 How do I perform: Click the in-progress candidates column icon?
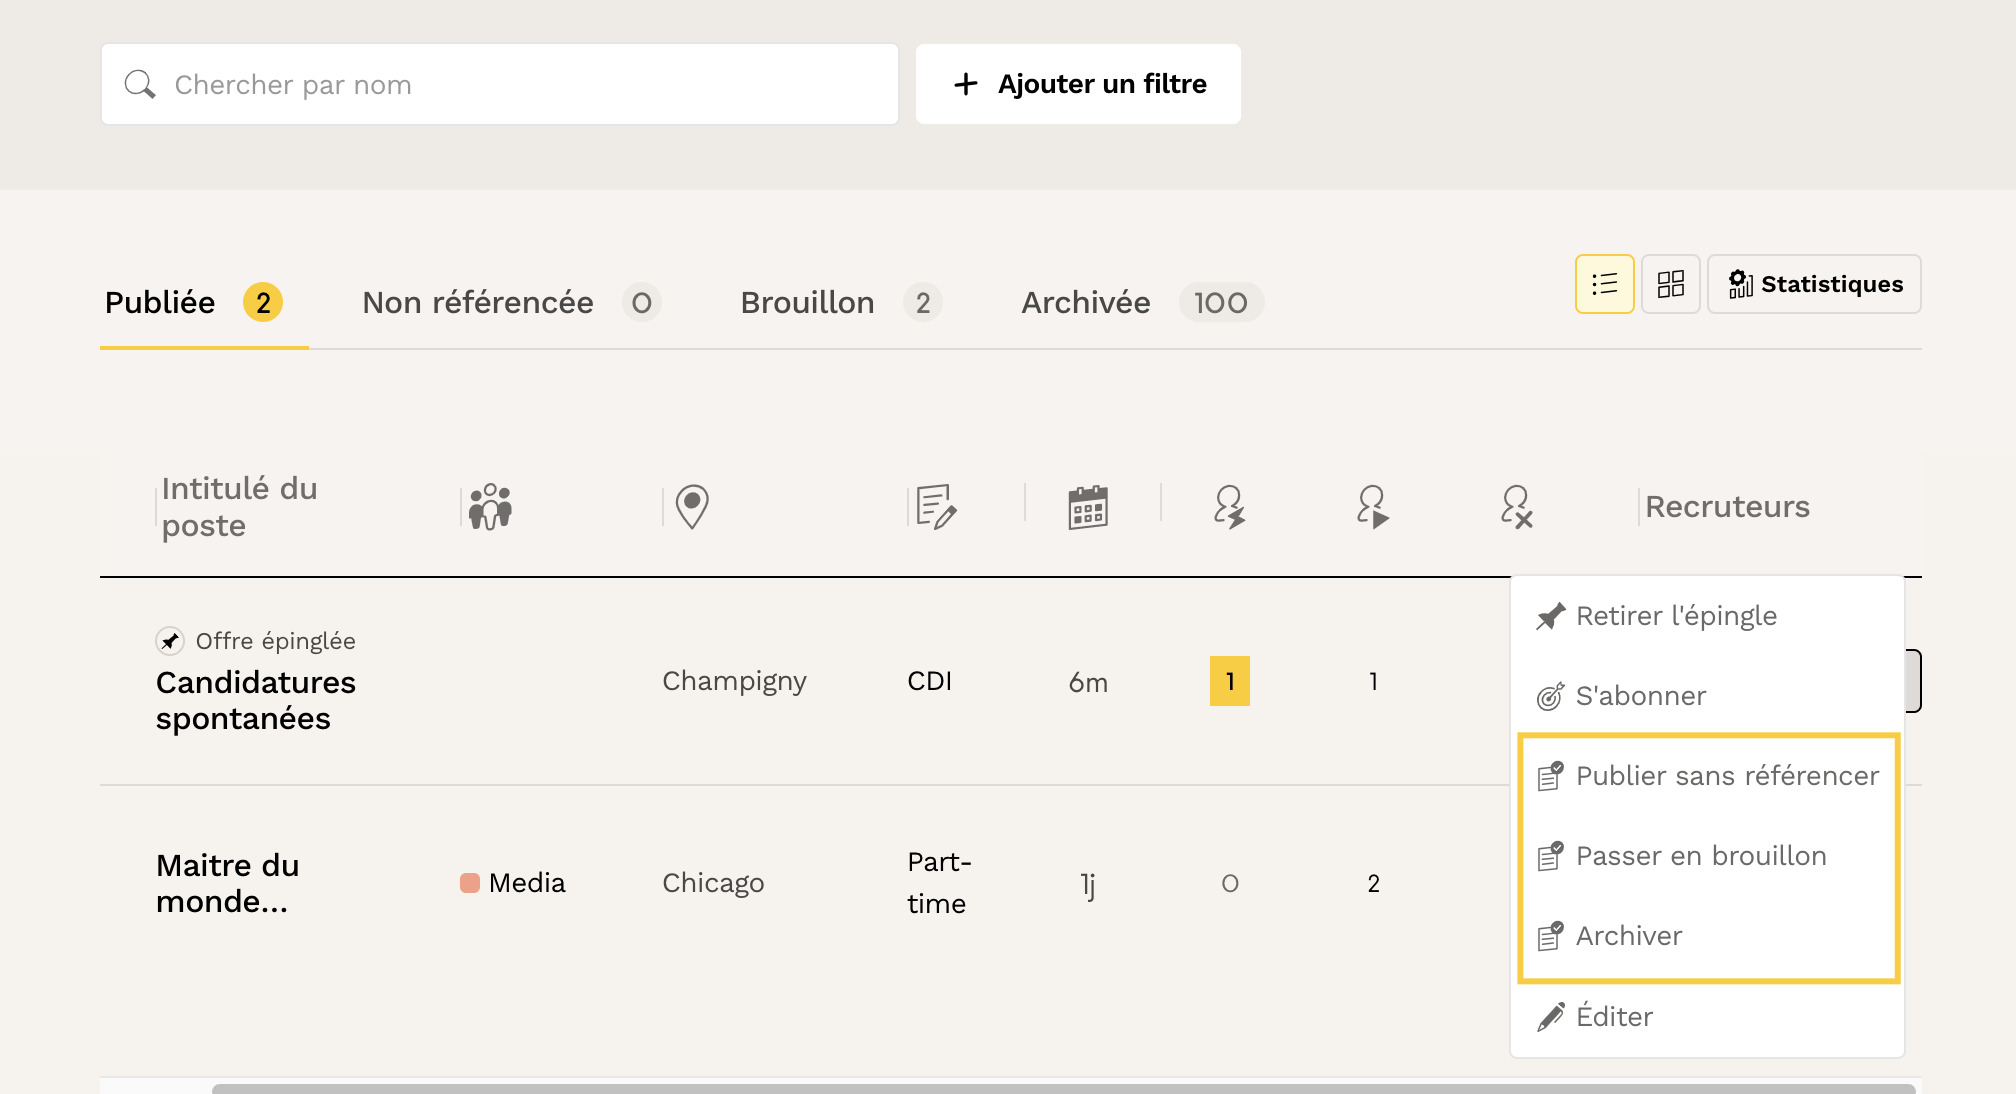(x=1372, y=507)
